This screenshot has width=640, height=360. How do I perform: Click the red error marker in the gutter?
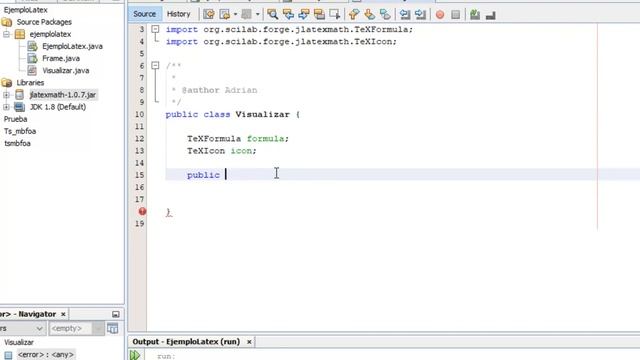(142, 211)
